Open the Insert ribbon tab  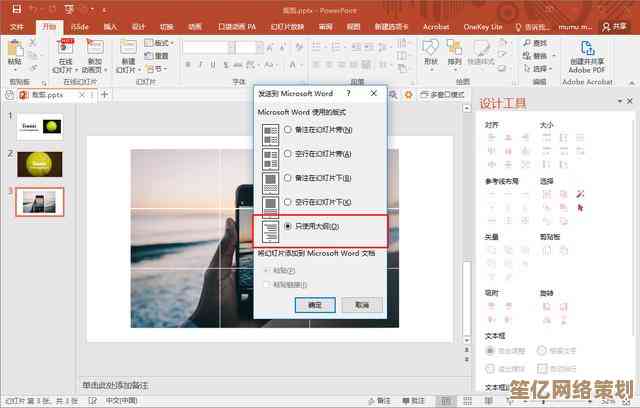[x=110, y=26]
